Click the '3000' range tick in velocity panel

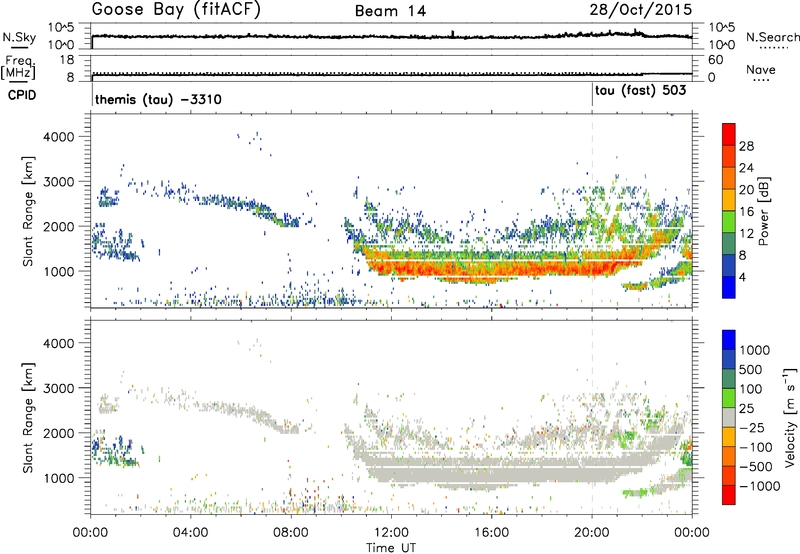point(58,388)
